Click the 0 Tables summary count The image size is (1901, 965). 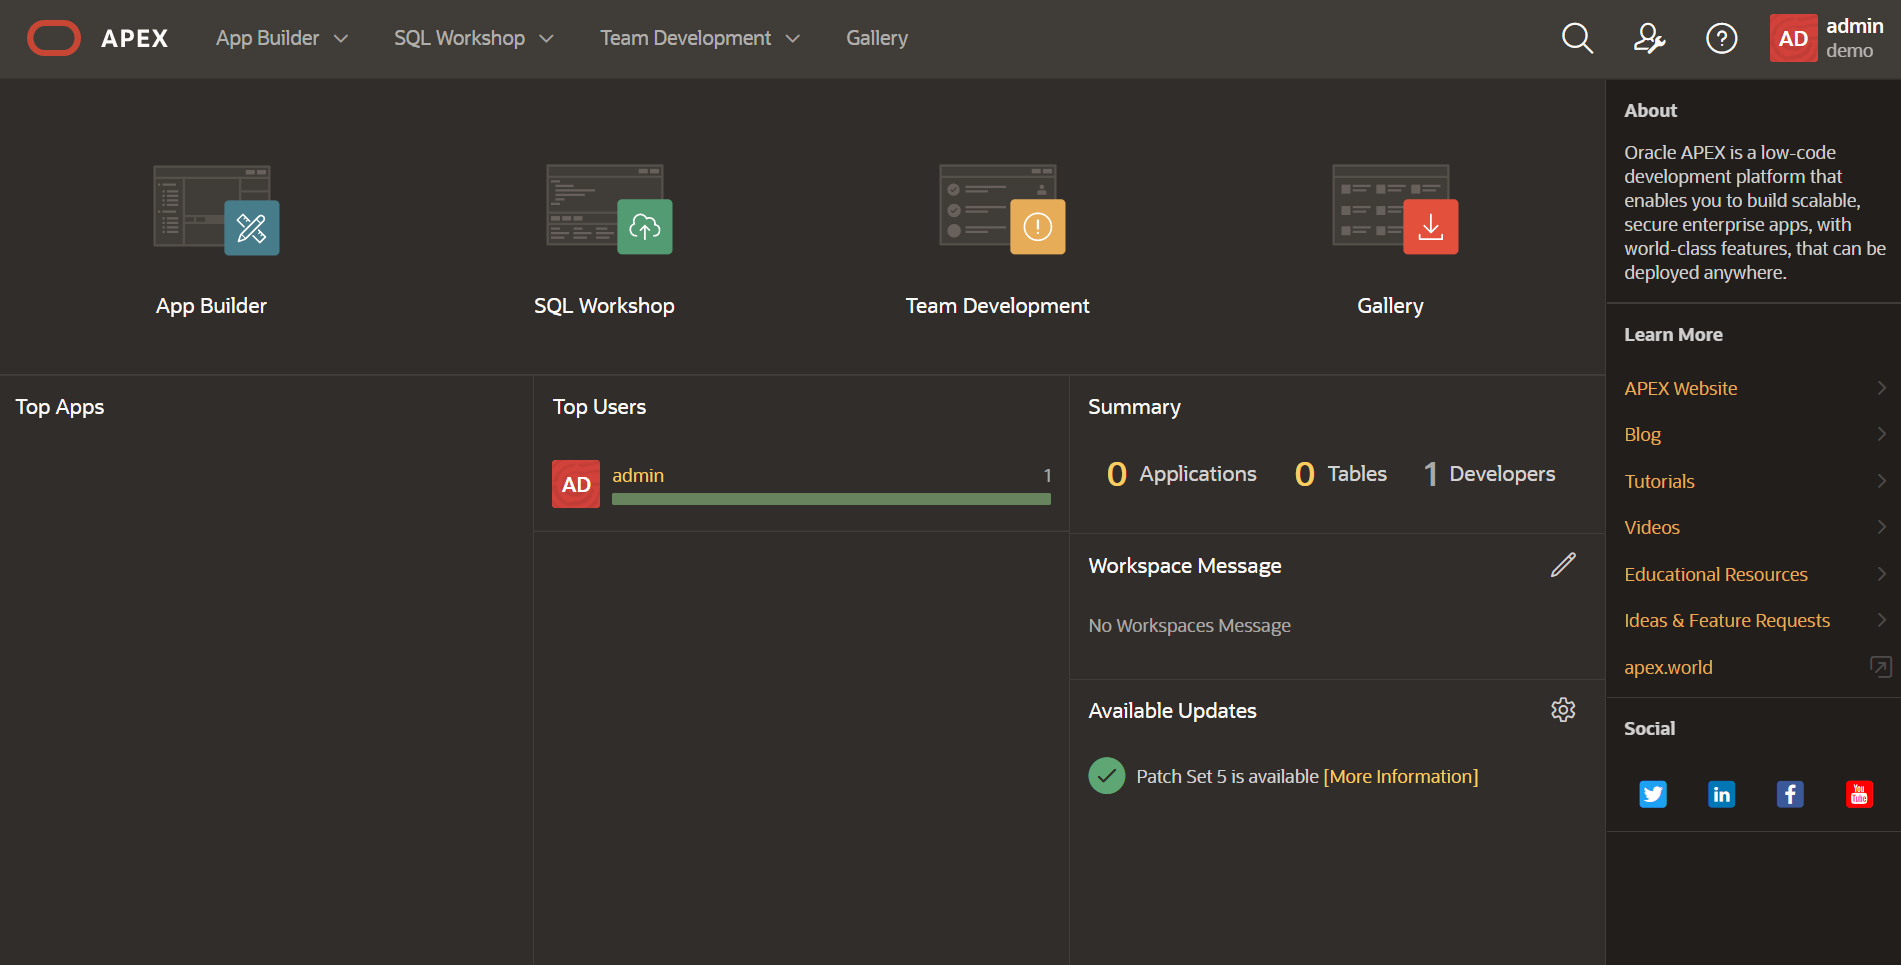point(1340,474)
